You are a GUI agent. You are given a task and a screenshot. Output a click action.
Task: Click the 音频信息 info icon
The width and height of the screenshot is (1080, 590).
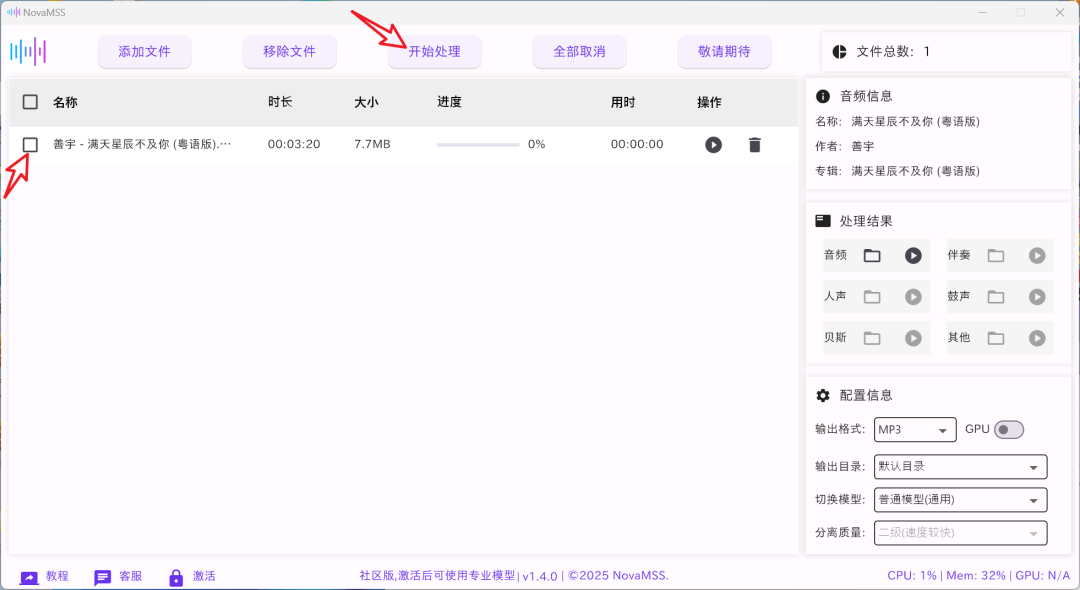(822, 96)
